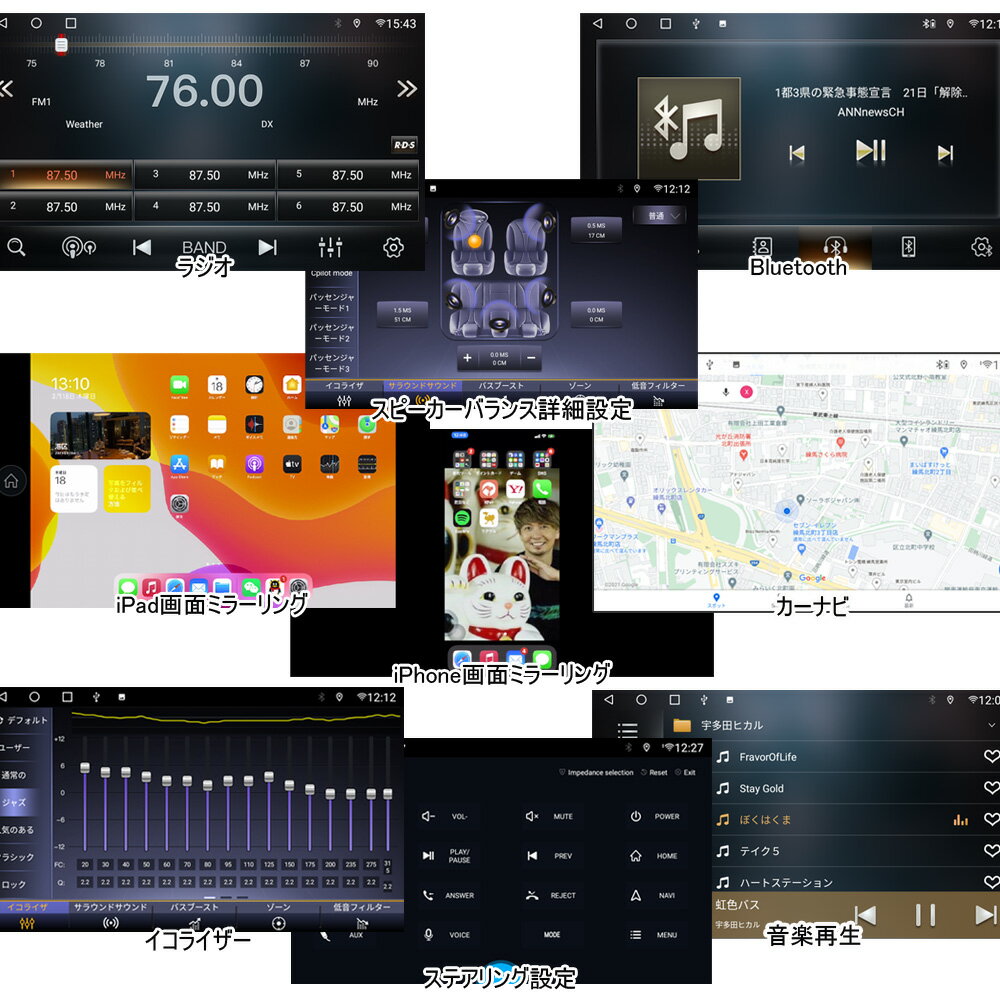1000x1000 pixels.
Task: Switch to the バスブースト tab in speaker settings
Action: point(500,386)
